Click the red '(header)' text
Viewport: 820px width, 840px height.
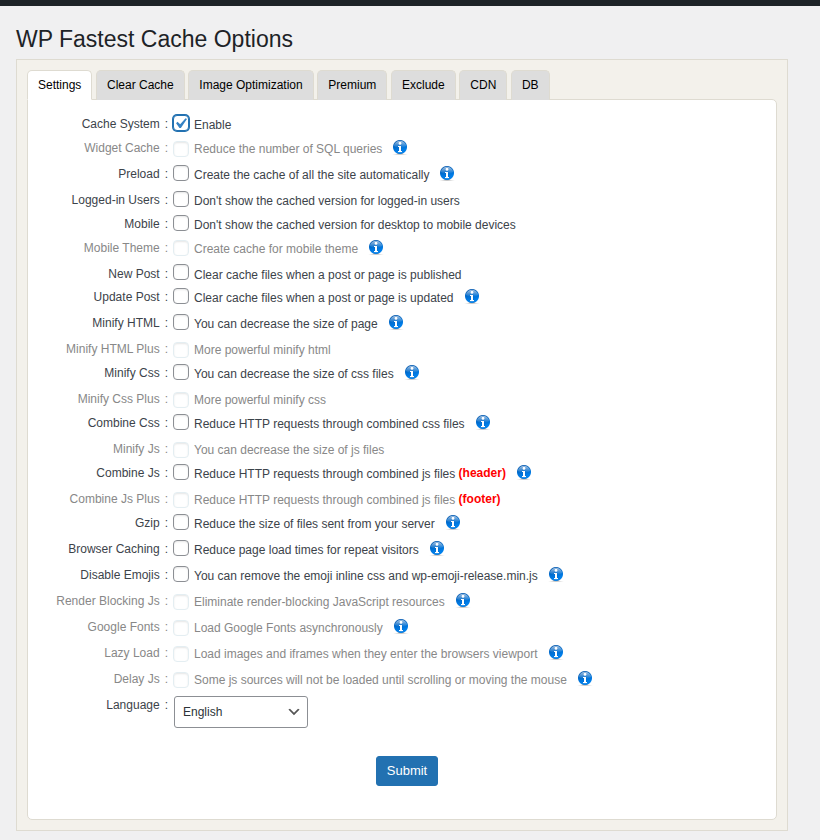click(482, 473)
